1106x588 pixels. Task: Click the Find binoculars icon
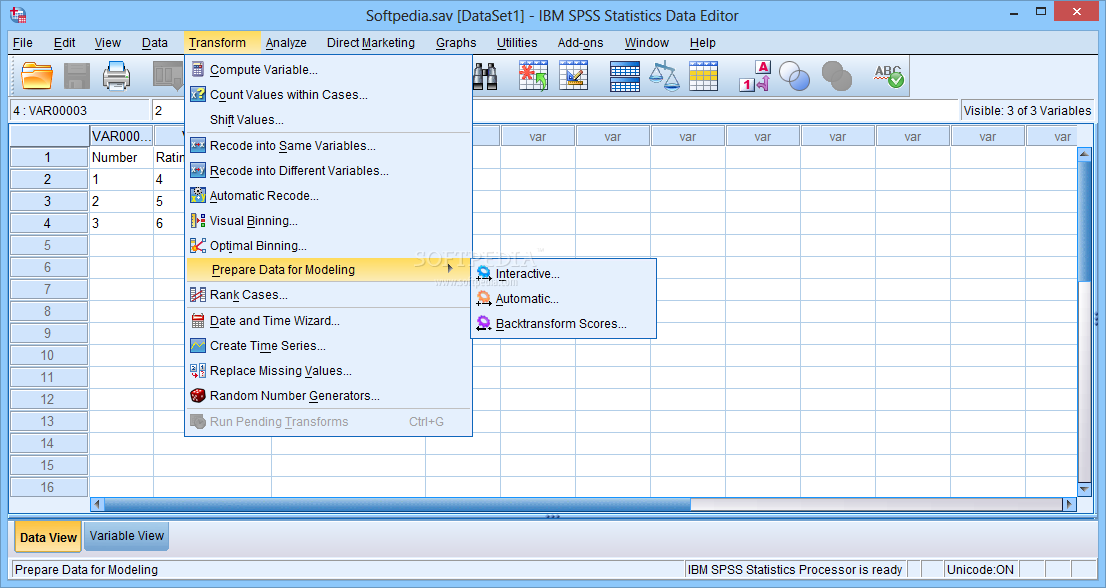click(x=485, y=76)
